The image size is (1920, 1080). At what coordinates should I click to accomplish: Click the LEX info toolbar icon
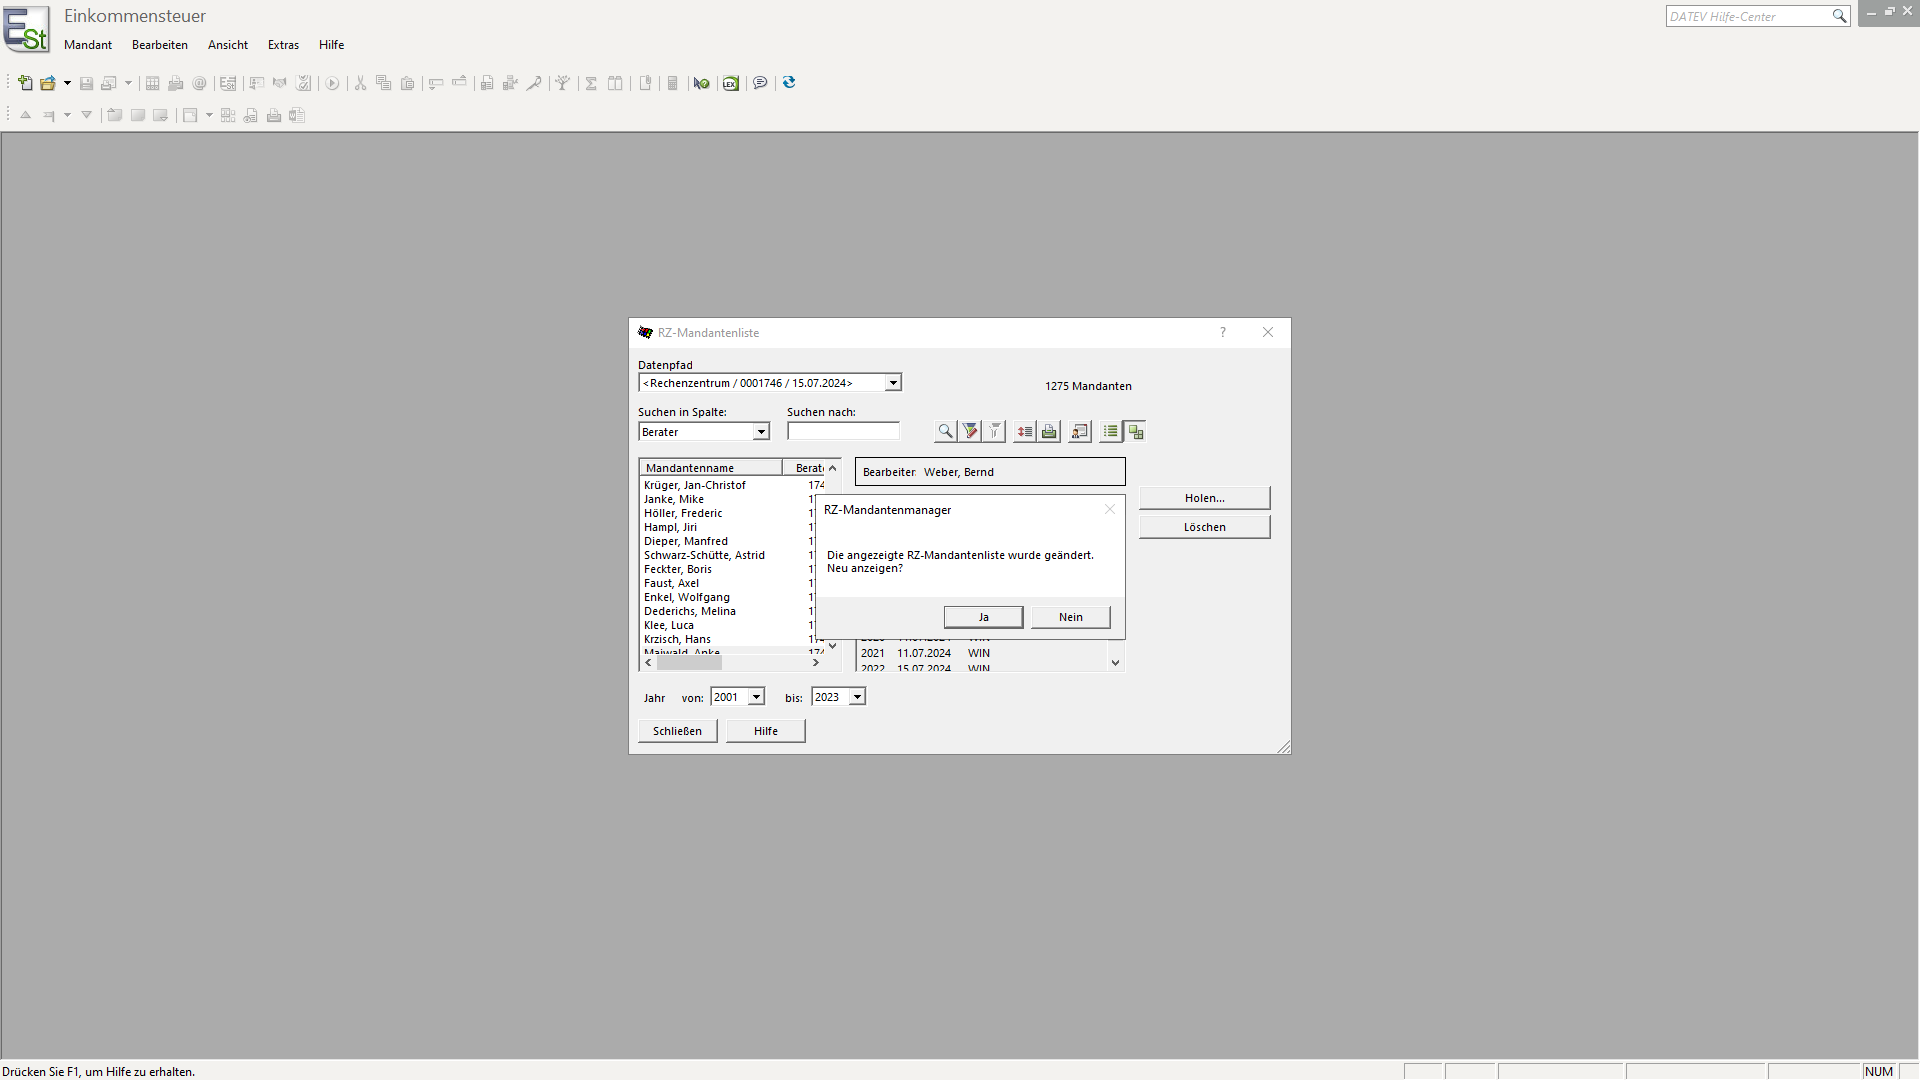[x=731, y=83]
